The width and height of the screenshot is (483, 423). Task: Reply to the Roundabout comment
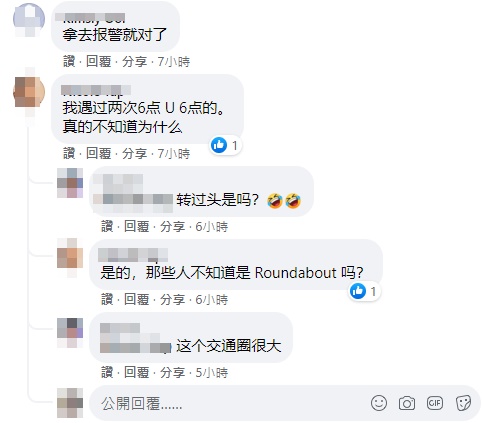point(136,299)
